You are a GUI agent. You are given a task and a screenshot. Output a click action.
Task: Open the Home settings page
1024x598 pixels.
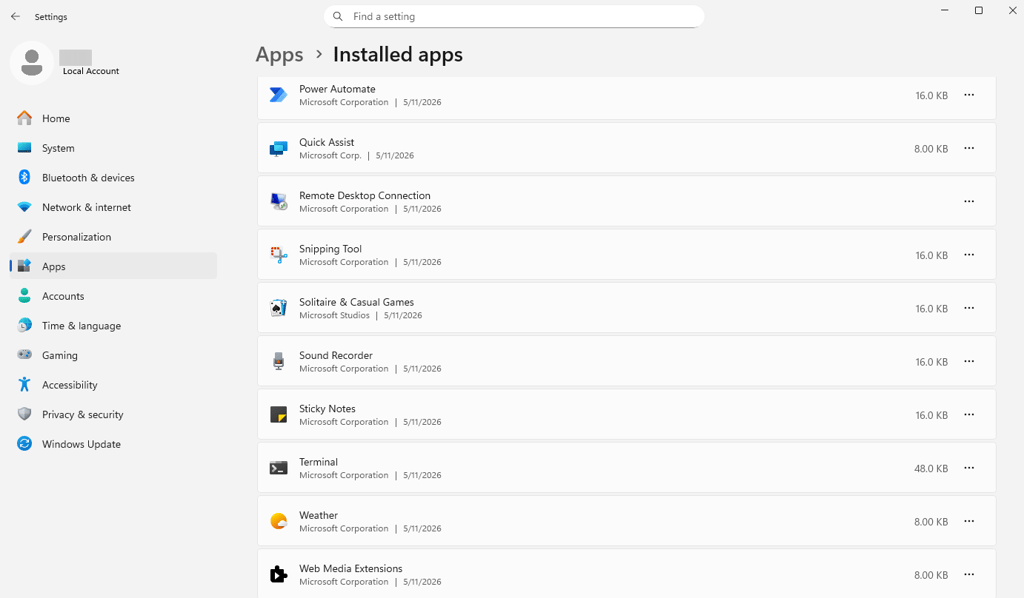pyautogui.click(x=113, y=118)
